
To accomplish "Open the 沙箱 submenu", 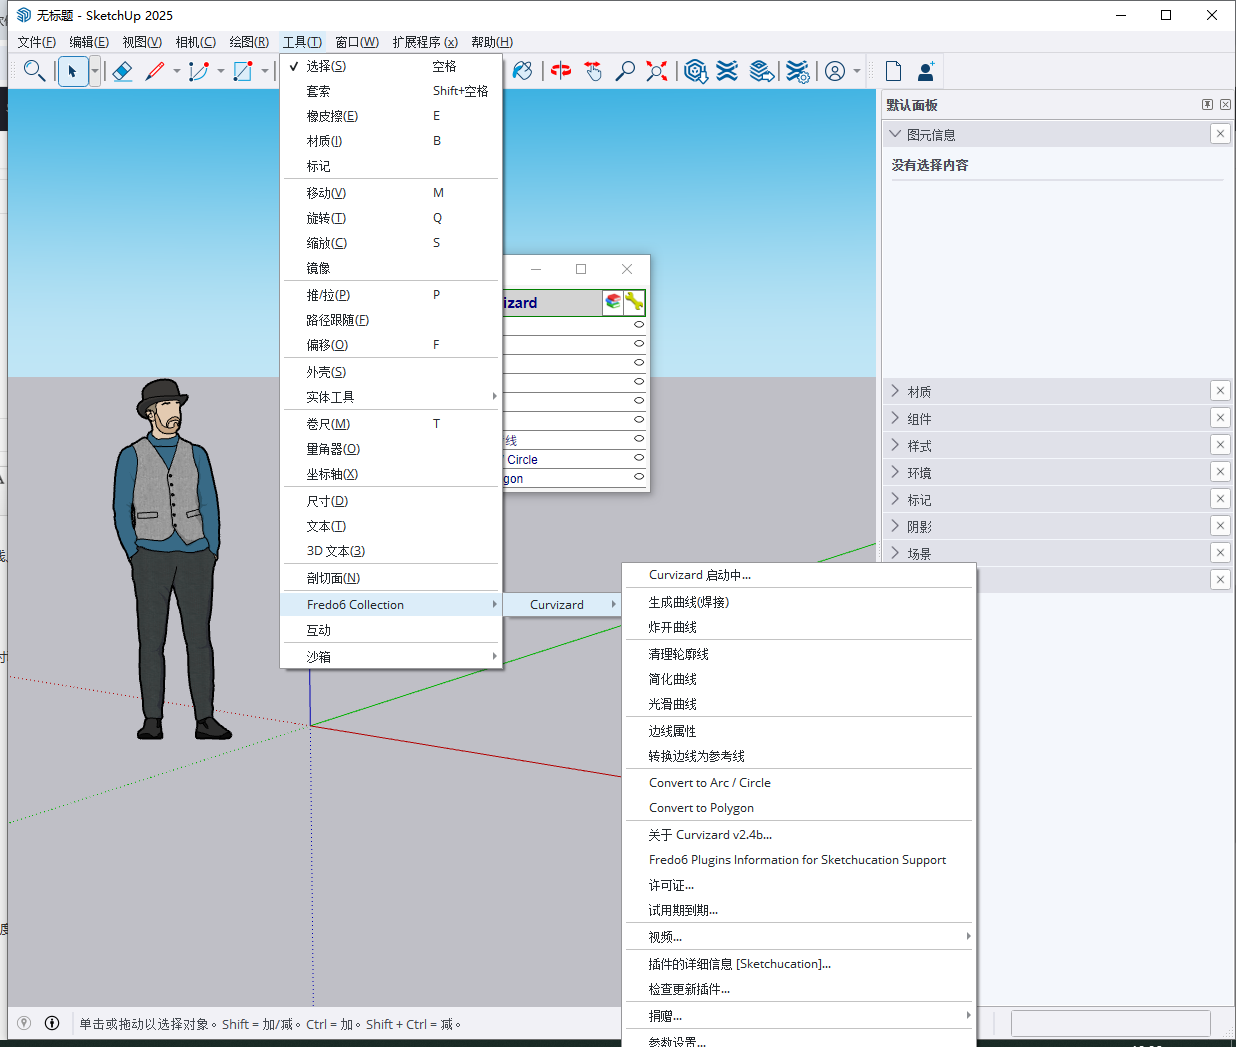I will tap(390, 657).
